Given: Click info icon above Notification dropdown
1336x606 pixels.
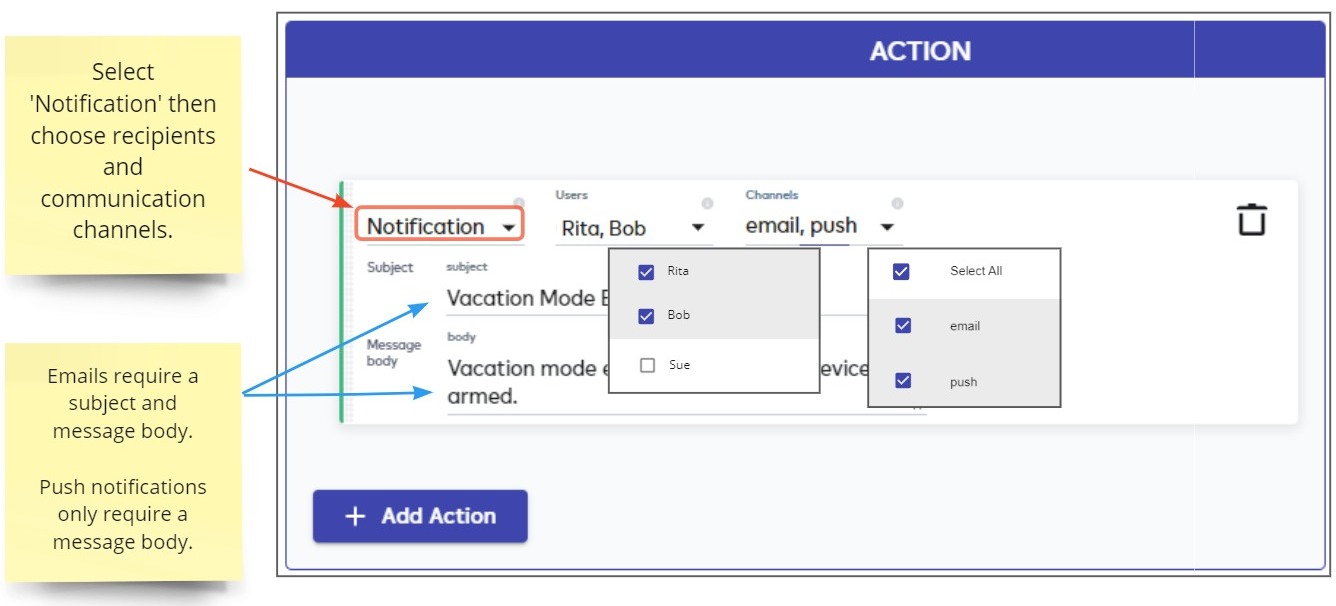Looking at the screenshot, I should [x=518, y=203].
